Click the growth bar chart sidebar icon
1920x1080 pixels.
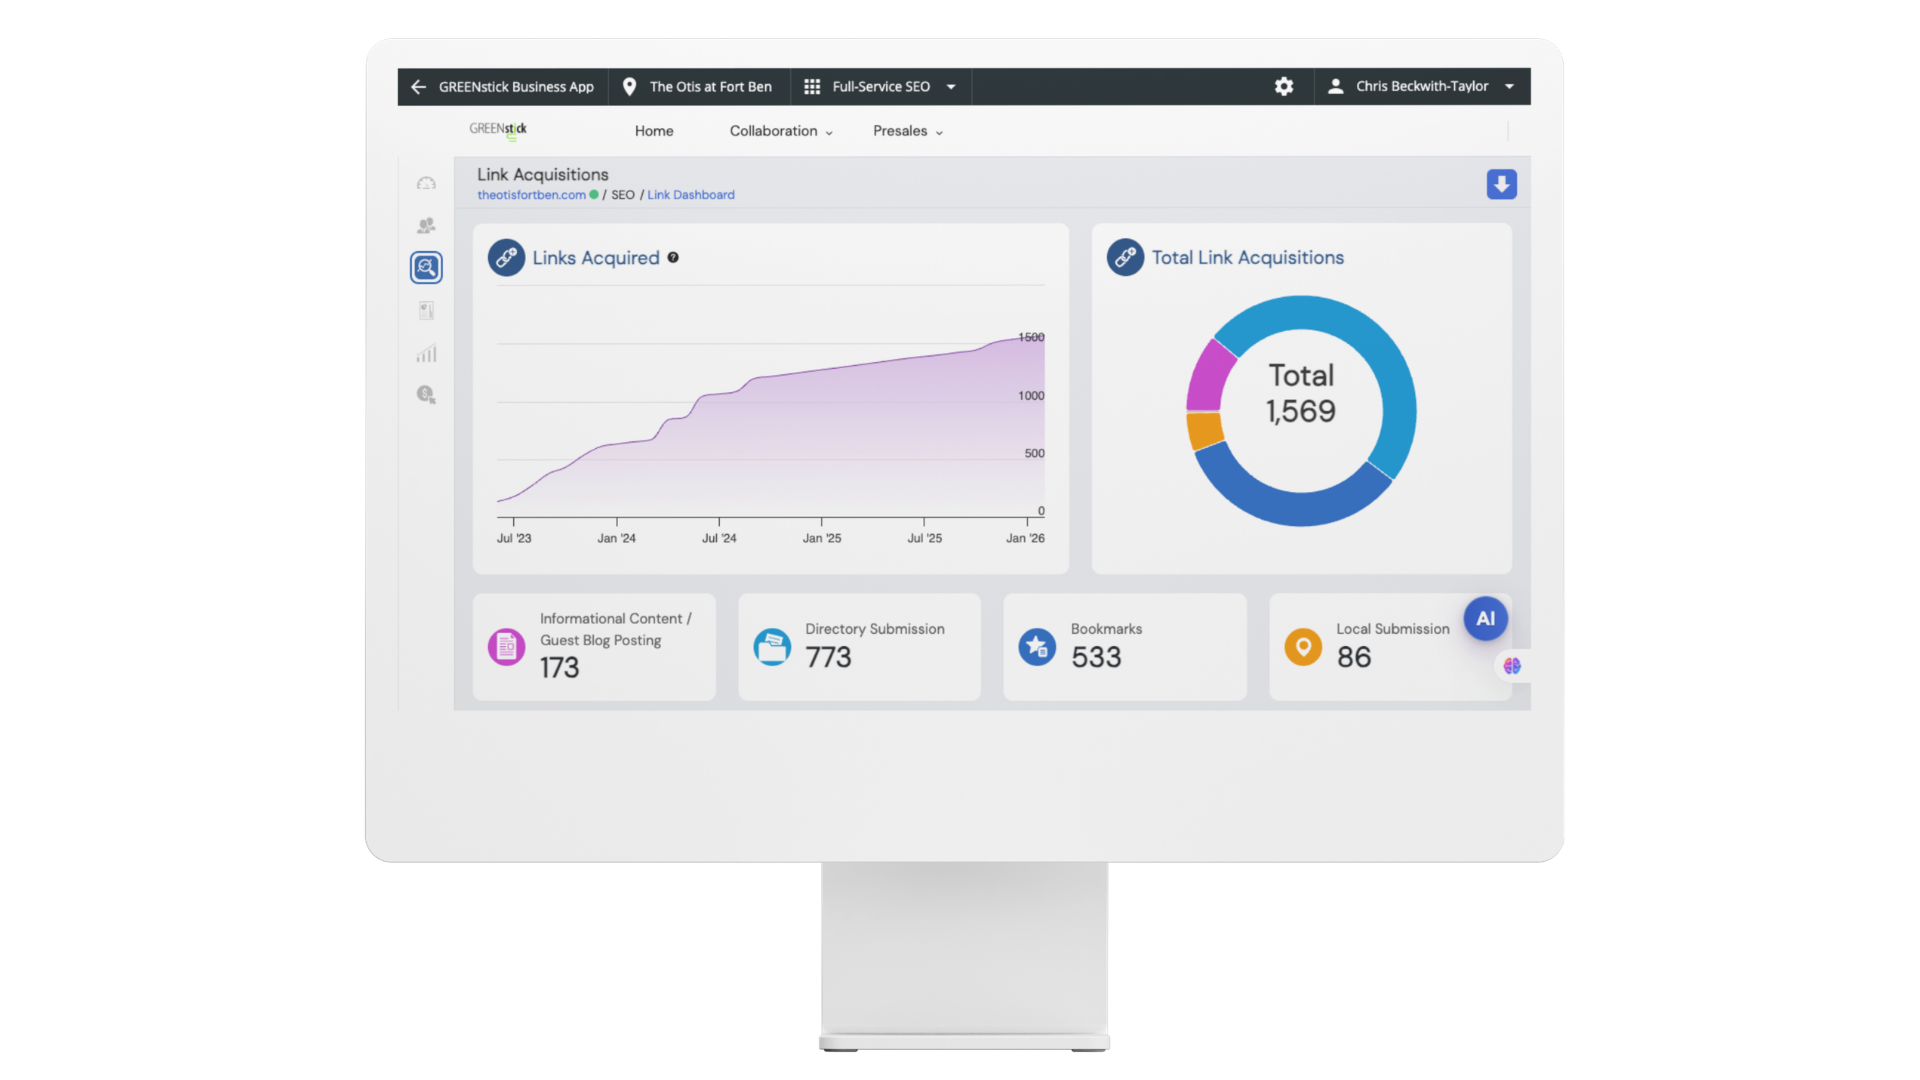point(427,352)
